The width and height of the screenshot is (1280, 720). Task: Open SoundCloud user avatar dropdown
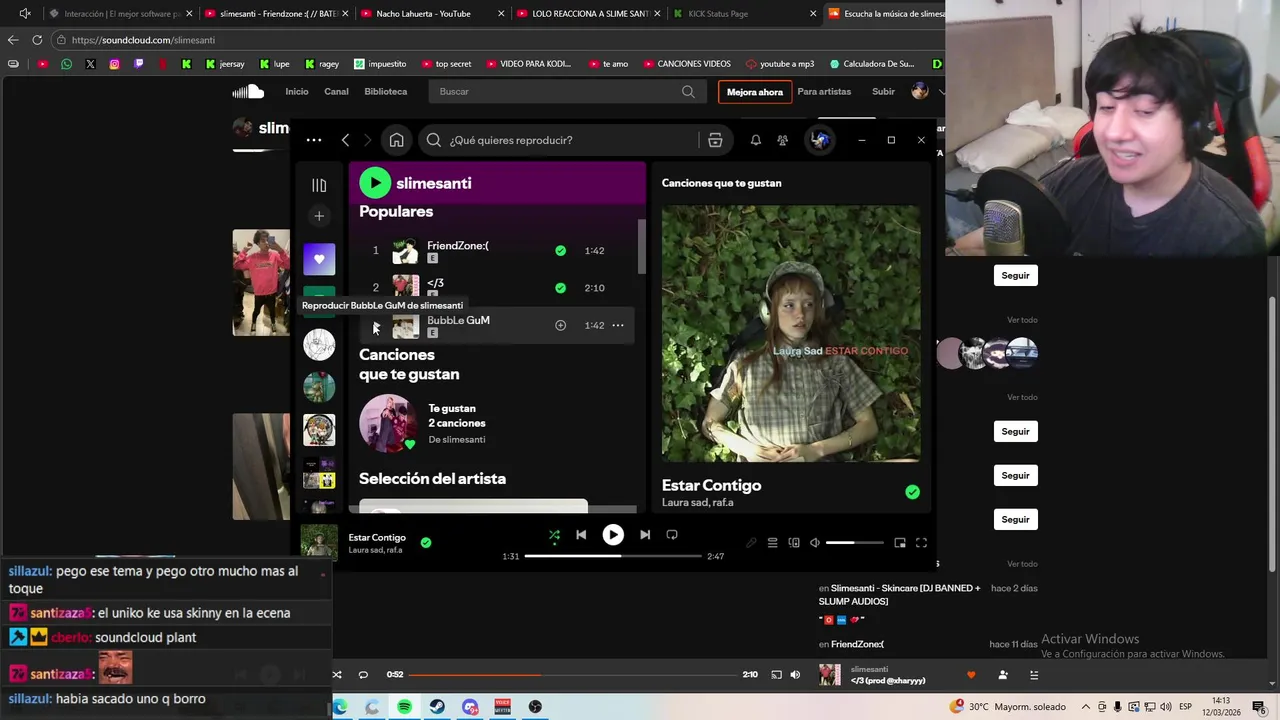coord(926,91)
